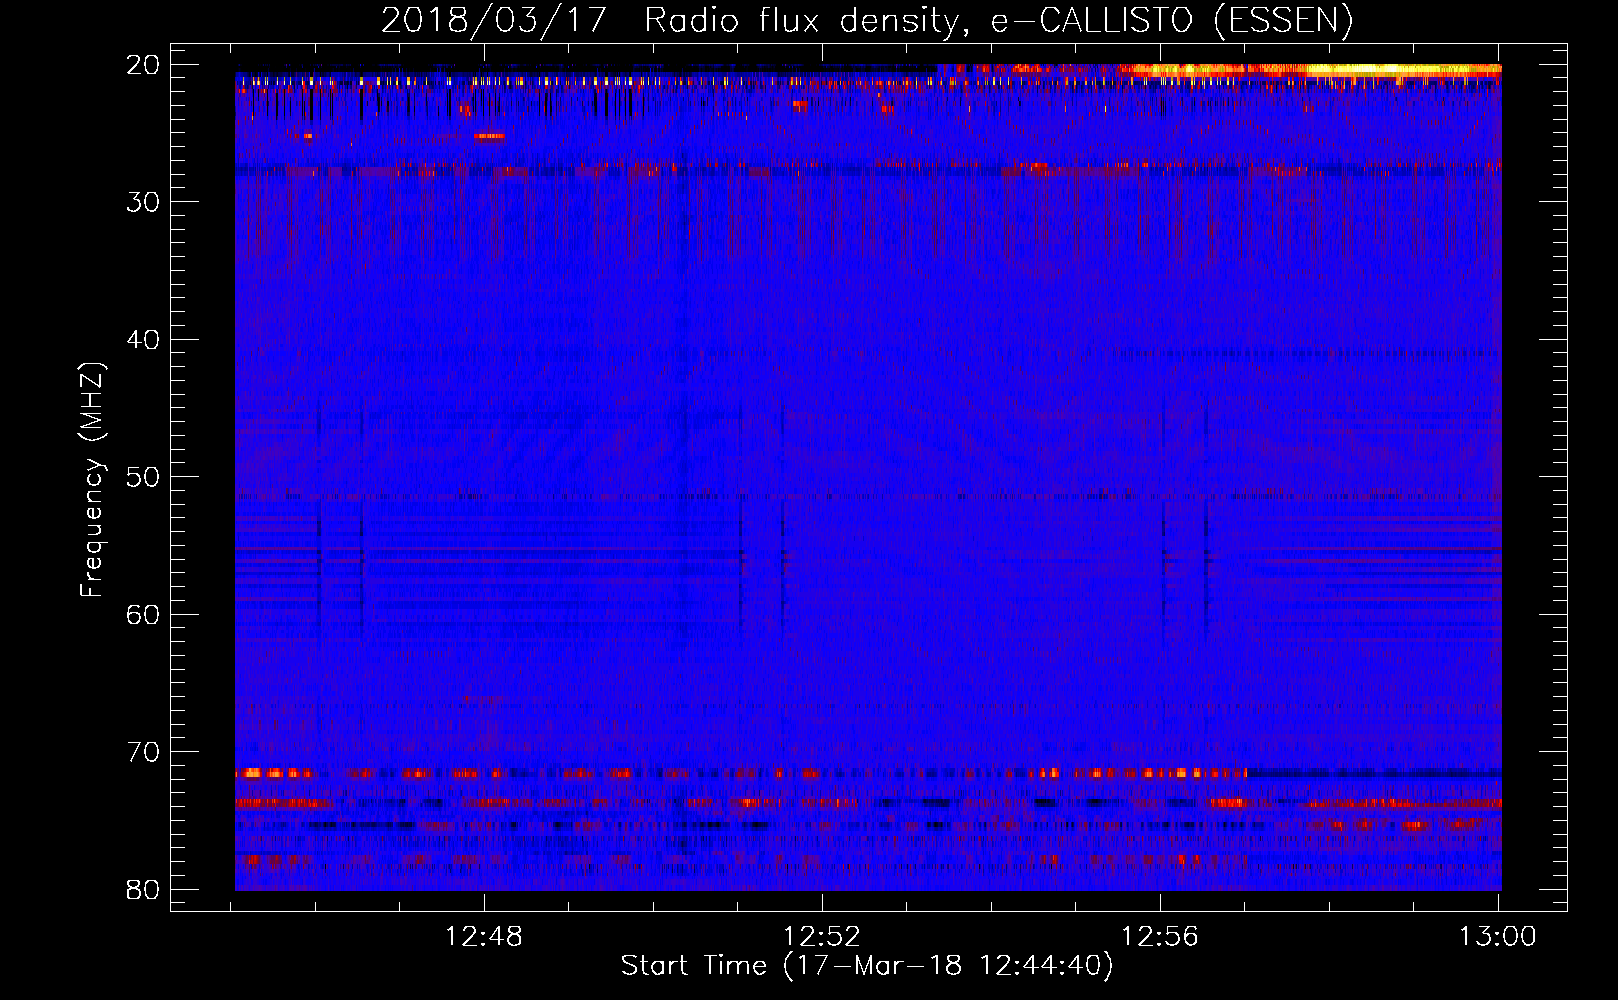Image resolution: width=1618 pixels, height=1000 pixels.
Task: Click the plot title mentioning e-CALLISTO (ESSEN)
Action: click(867, 20)
